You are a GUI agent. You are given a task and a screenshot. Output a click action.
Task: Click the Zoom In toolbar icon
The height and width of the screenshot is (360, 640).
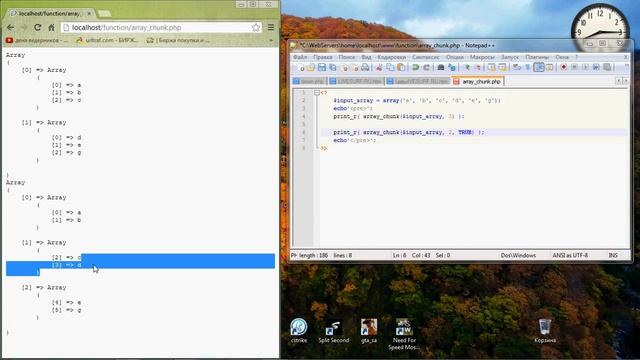[467, 67]
